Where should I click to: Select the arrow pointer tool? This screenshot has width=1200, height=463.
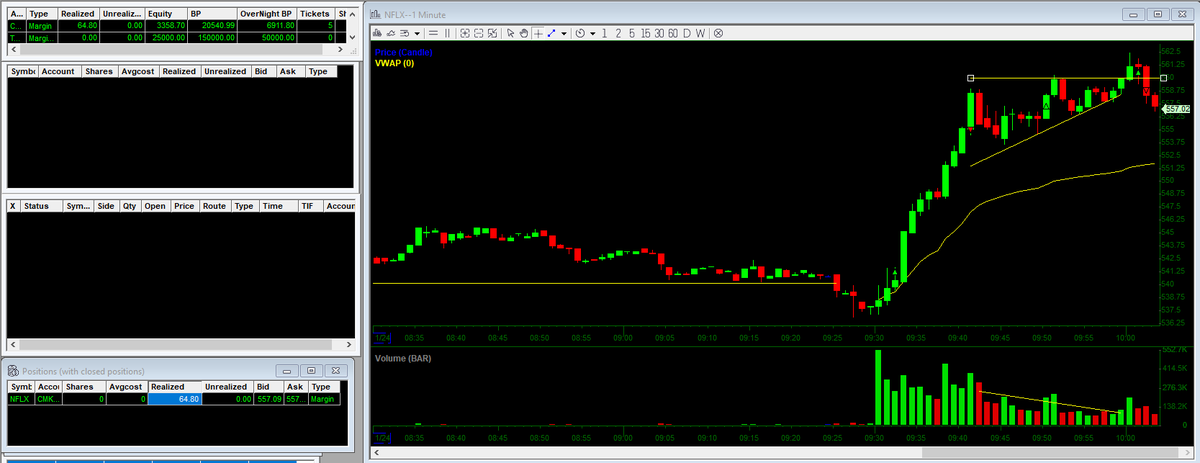[510, 33]
